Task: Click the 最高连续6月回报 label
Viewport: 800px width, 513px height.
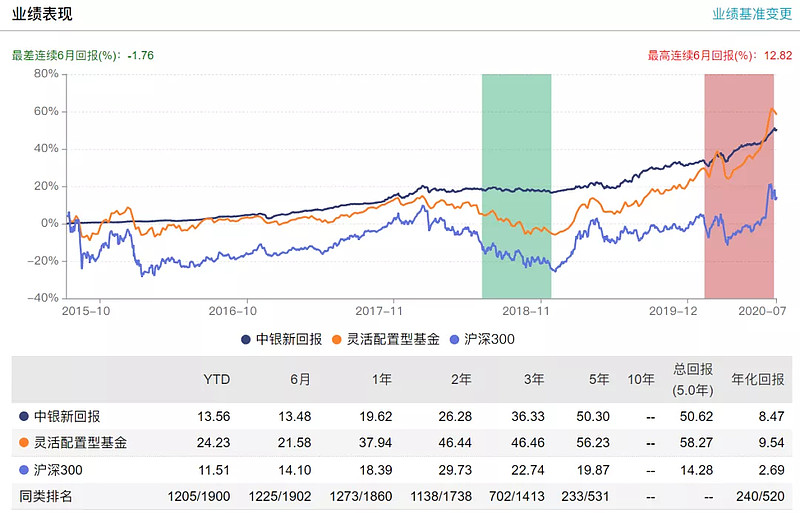Action: coord(704,55)
